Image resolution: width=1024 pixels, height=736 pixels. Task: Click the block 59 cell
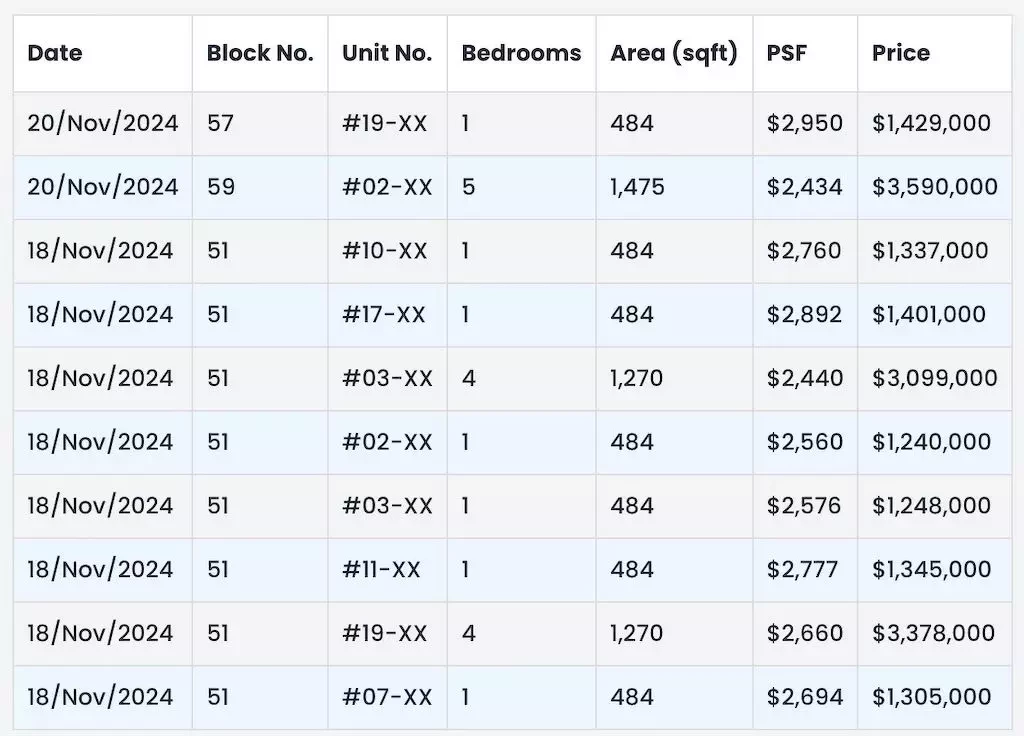(260, 187)
